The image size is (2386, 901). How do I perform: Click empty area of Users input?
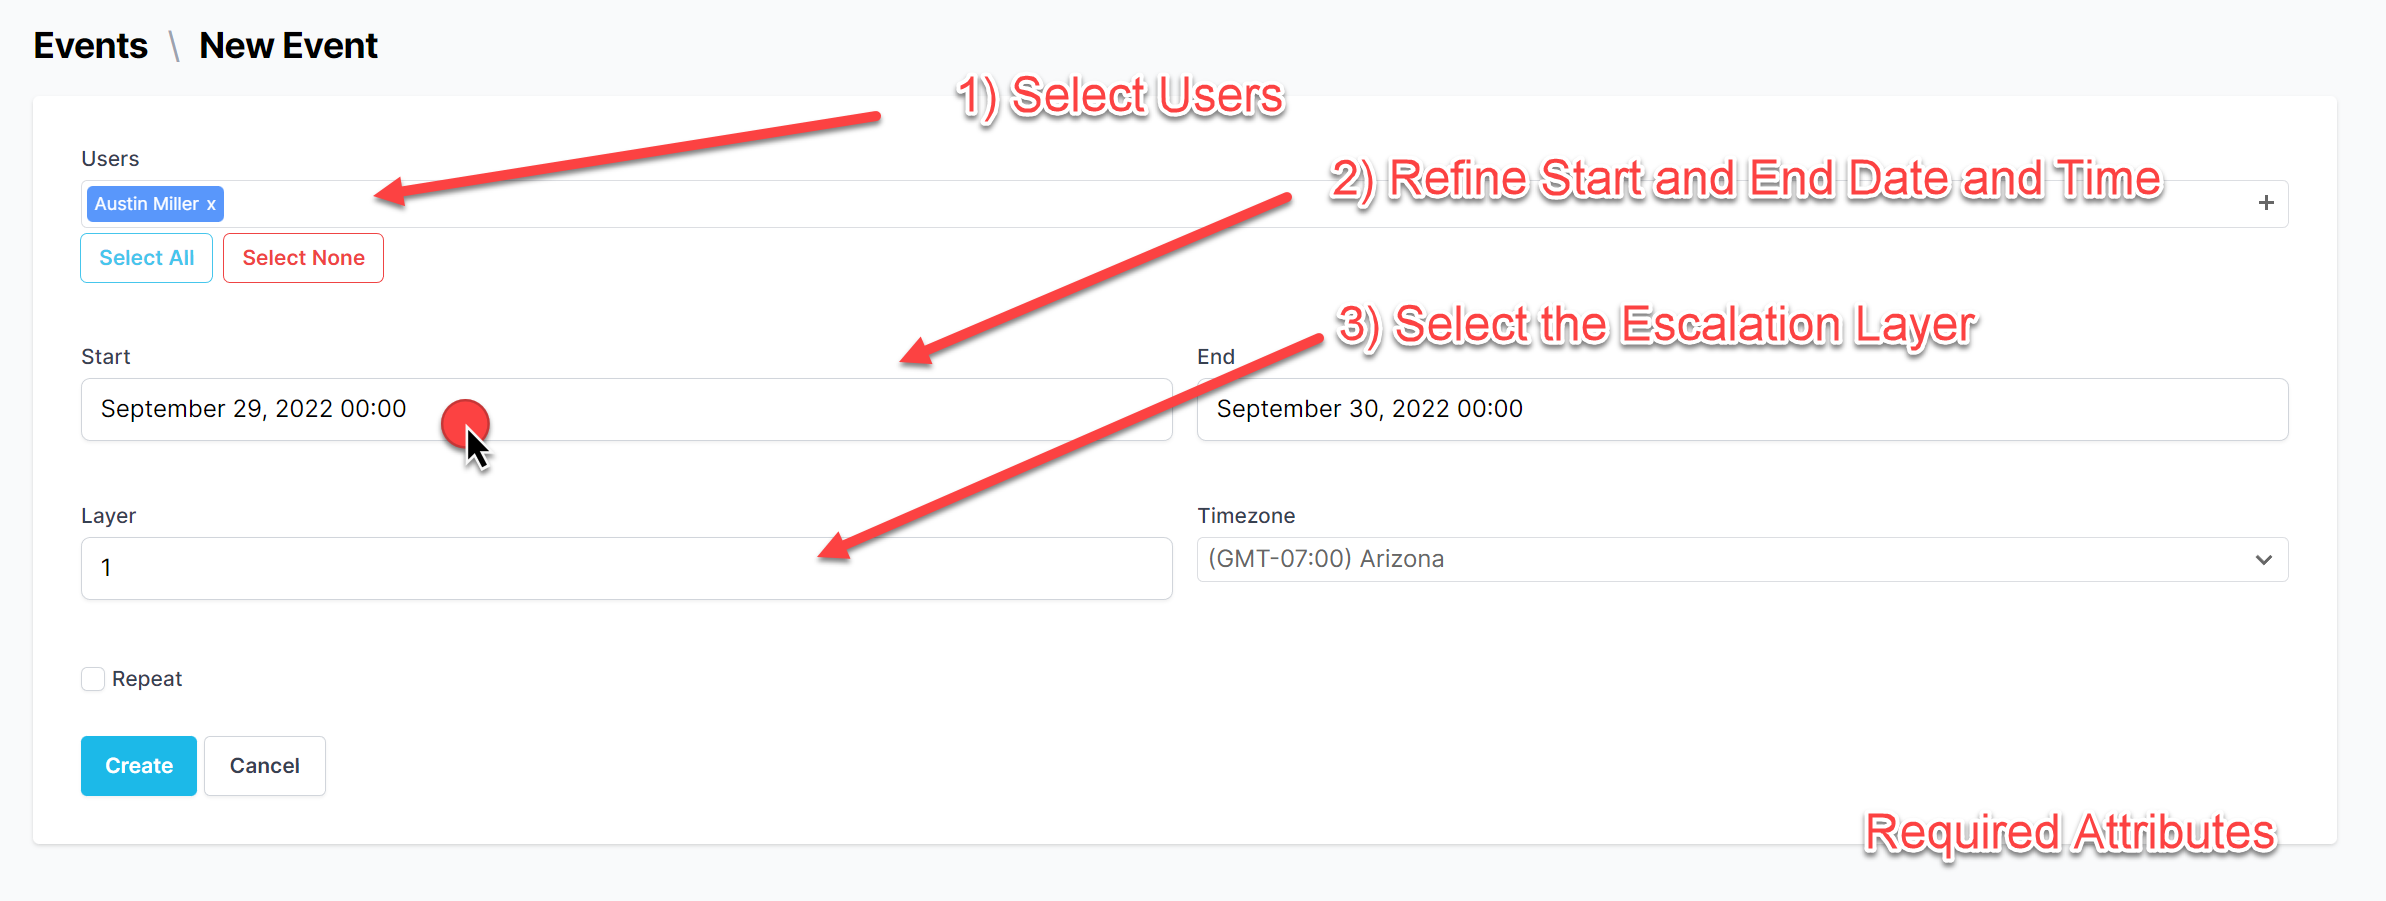click(x=1200, y=204)
